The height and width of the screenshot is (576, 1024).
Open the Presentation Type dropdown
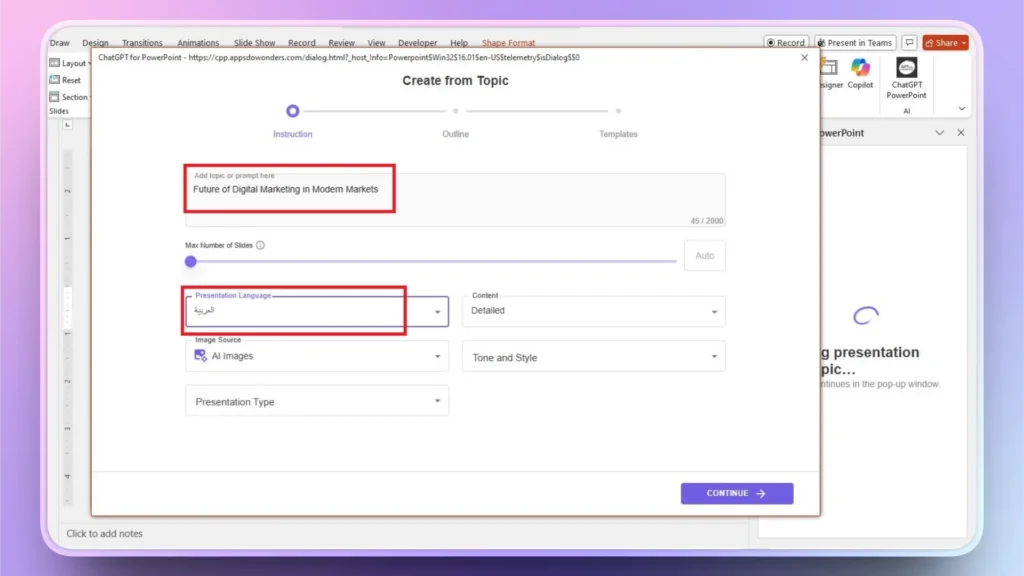pyautogui.click(x=316, y=401)
